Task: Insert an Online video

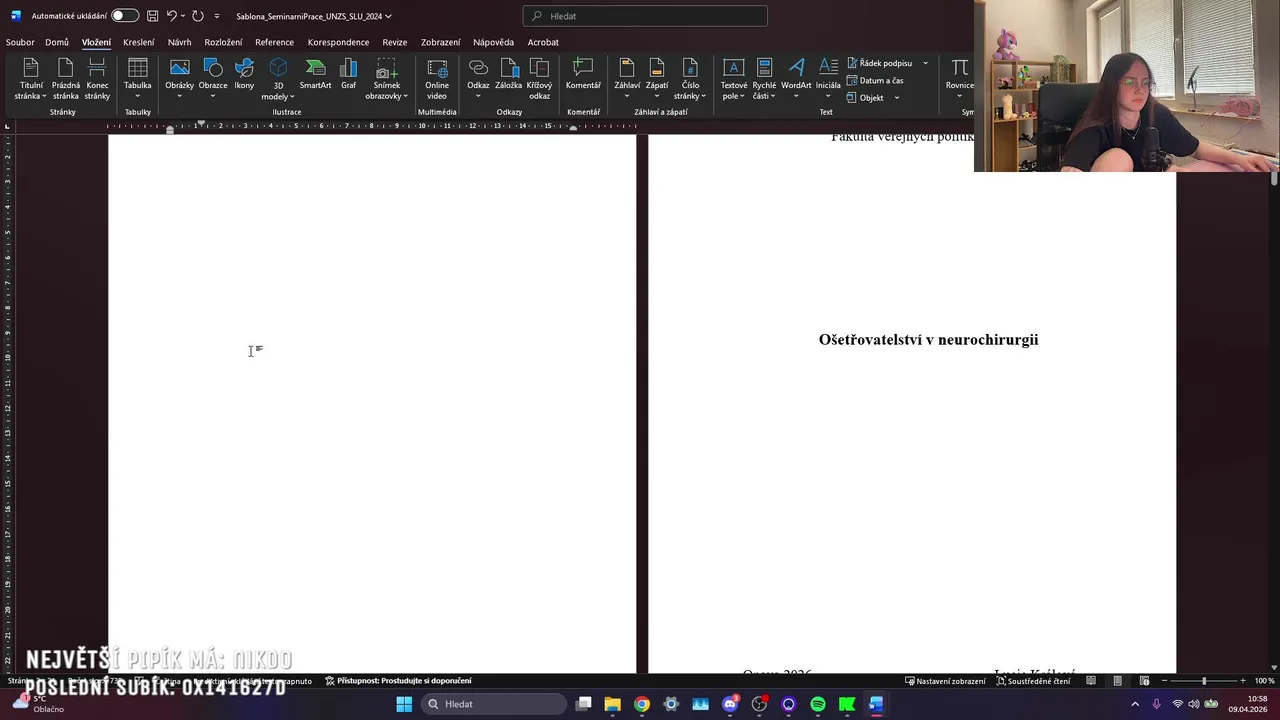Action: (x=437, y=79)
